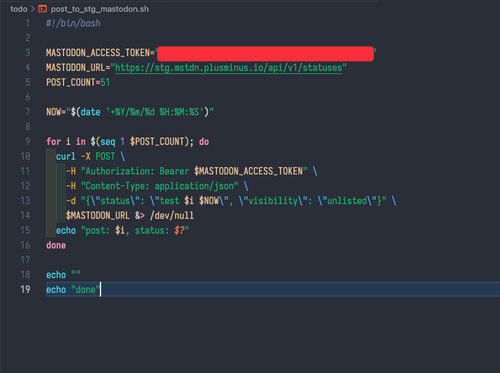
Task: Click the "done" string on line 19
Action: click(85, 289)
